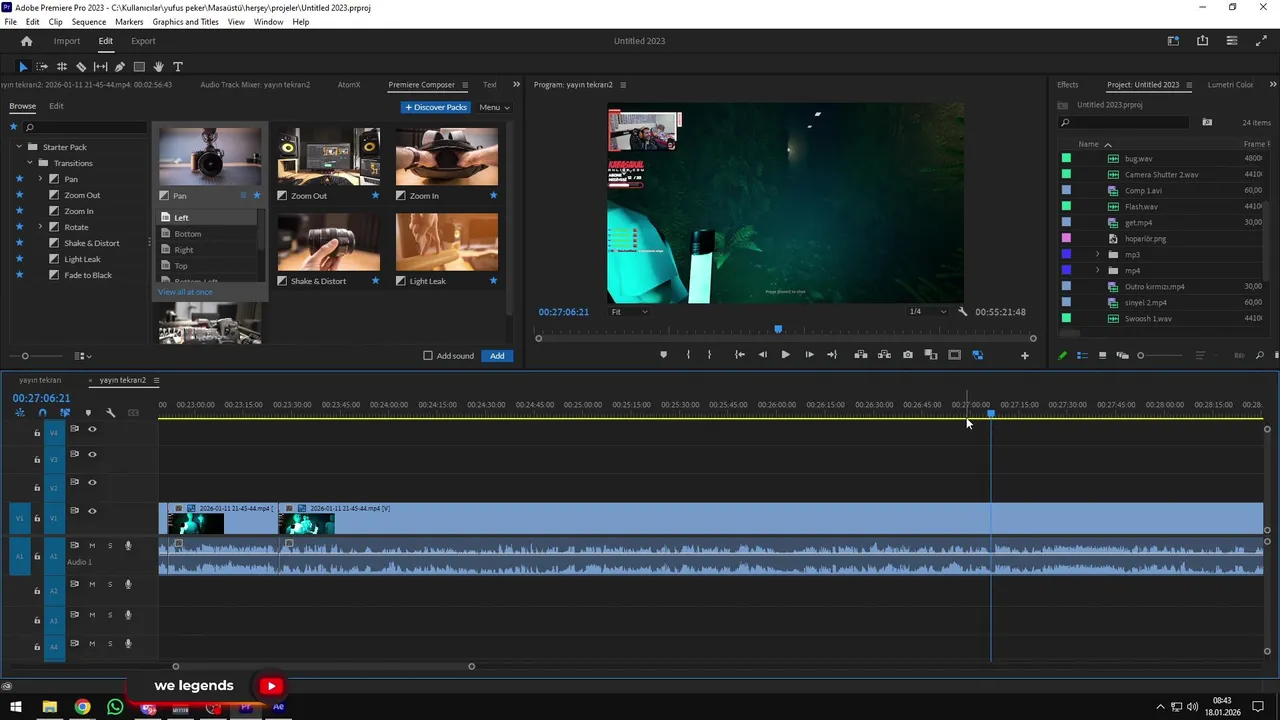Switch to the Import workspace tab
Viewport: 1280px width, 720px height.
click(x=67, y=41)
